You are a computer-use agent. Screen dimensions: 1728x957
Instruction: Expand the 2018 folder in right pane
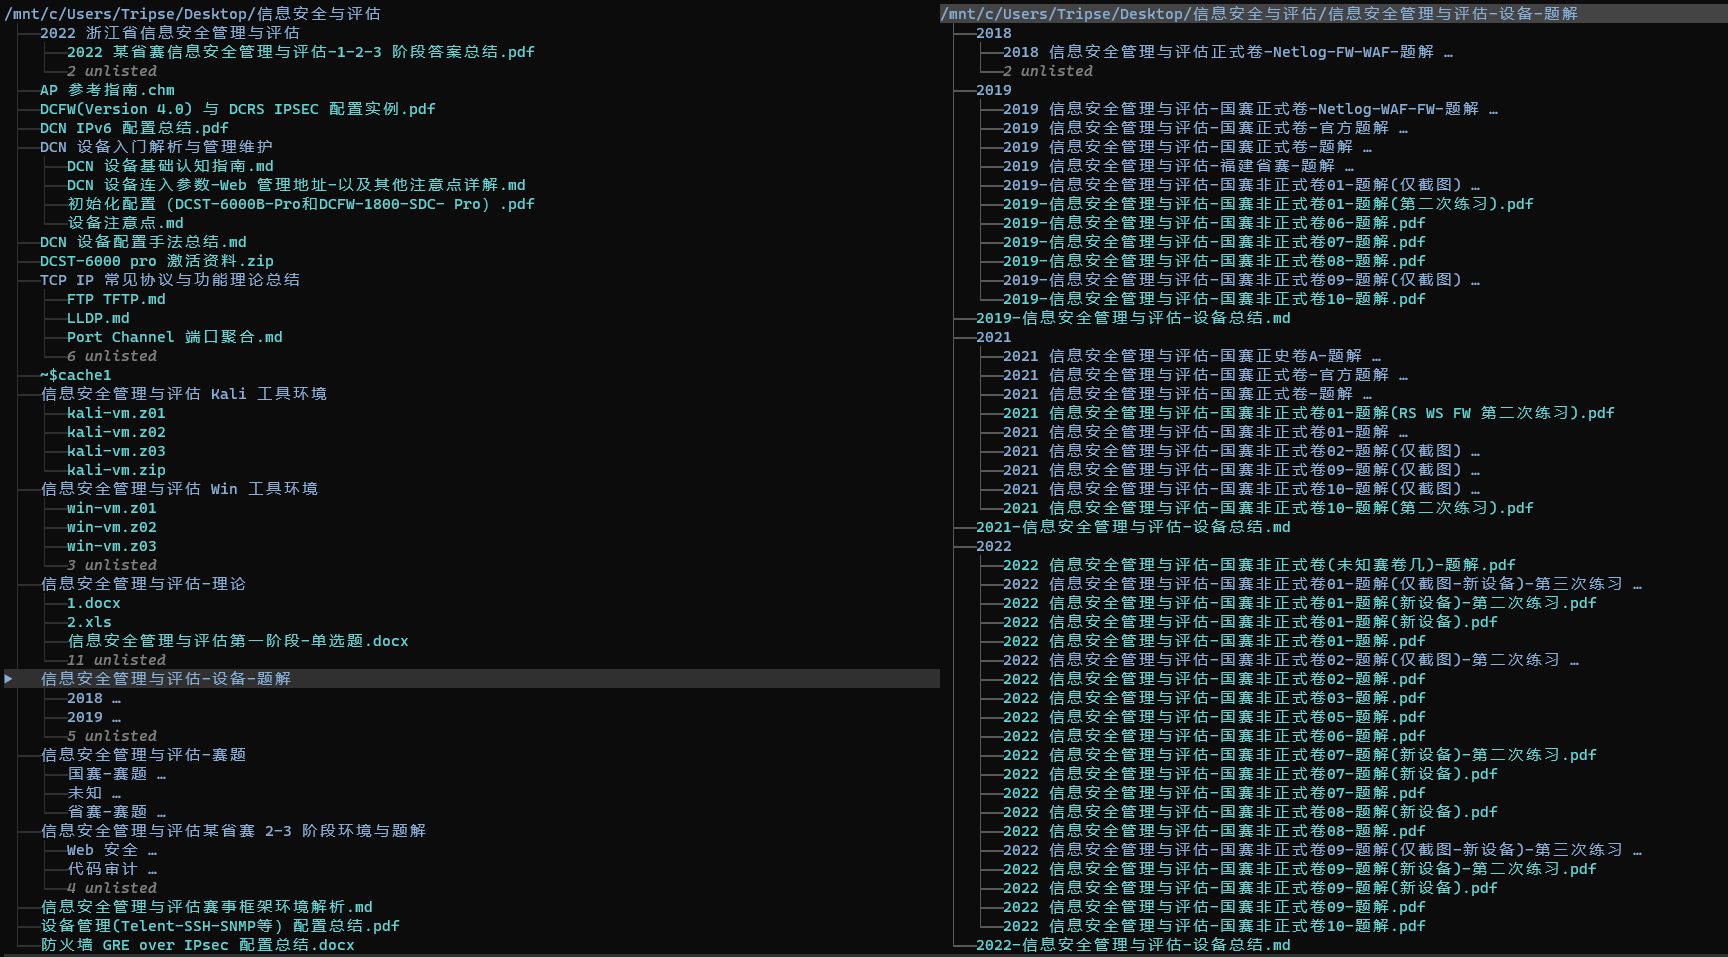(992, 32)
